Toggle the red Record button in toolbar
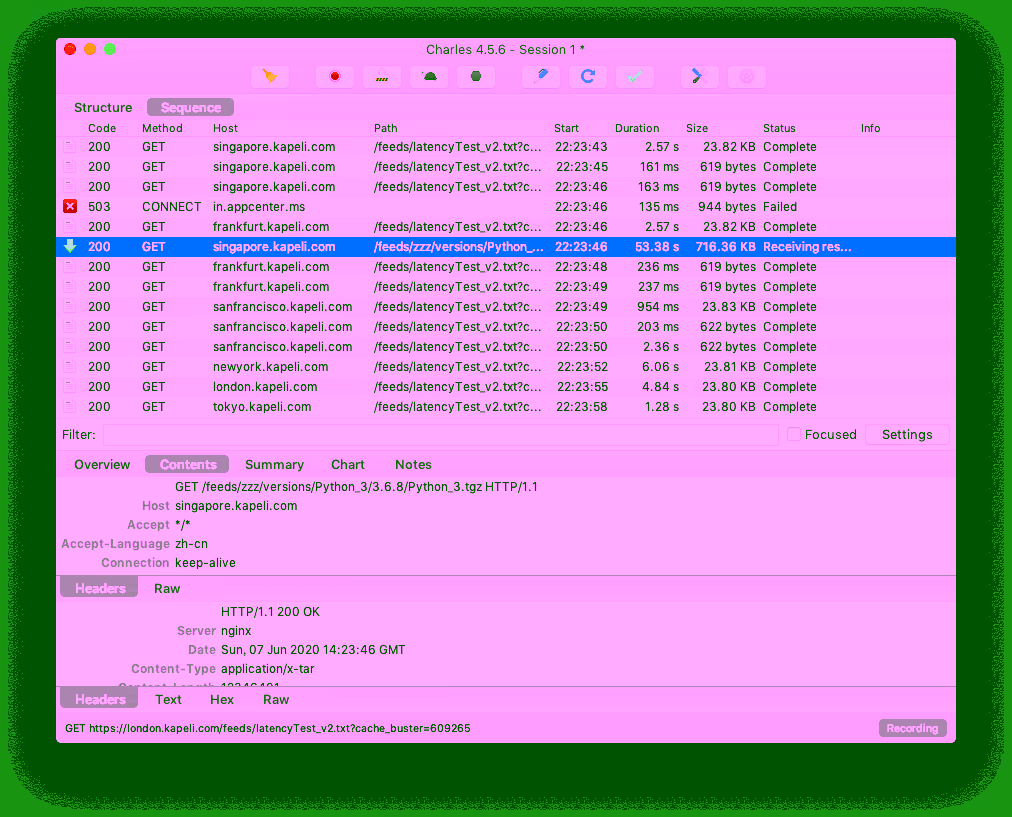Screen dimensions: 1012x817 334,76
